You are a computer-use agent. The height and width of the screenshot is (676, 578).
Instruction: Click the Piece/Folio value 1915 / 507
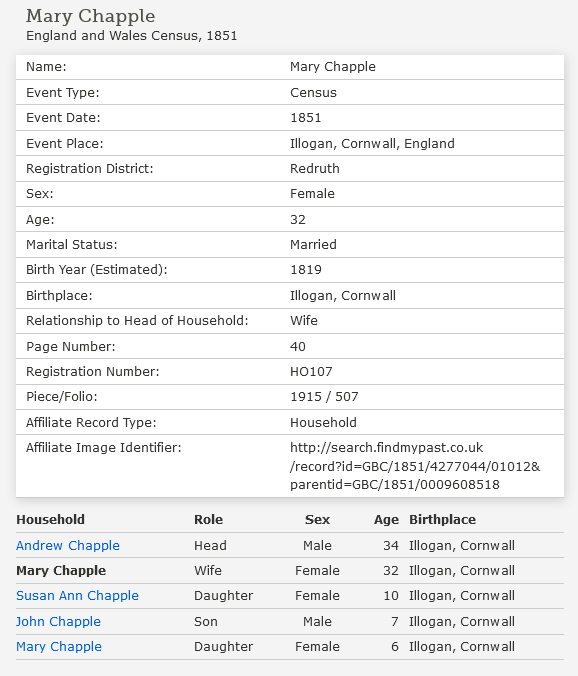(x=324, y=397)
